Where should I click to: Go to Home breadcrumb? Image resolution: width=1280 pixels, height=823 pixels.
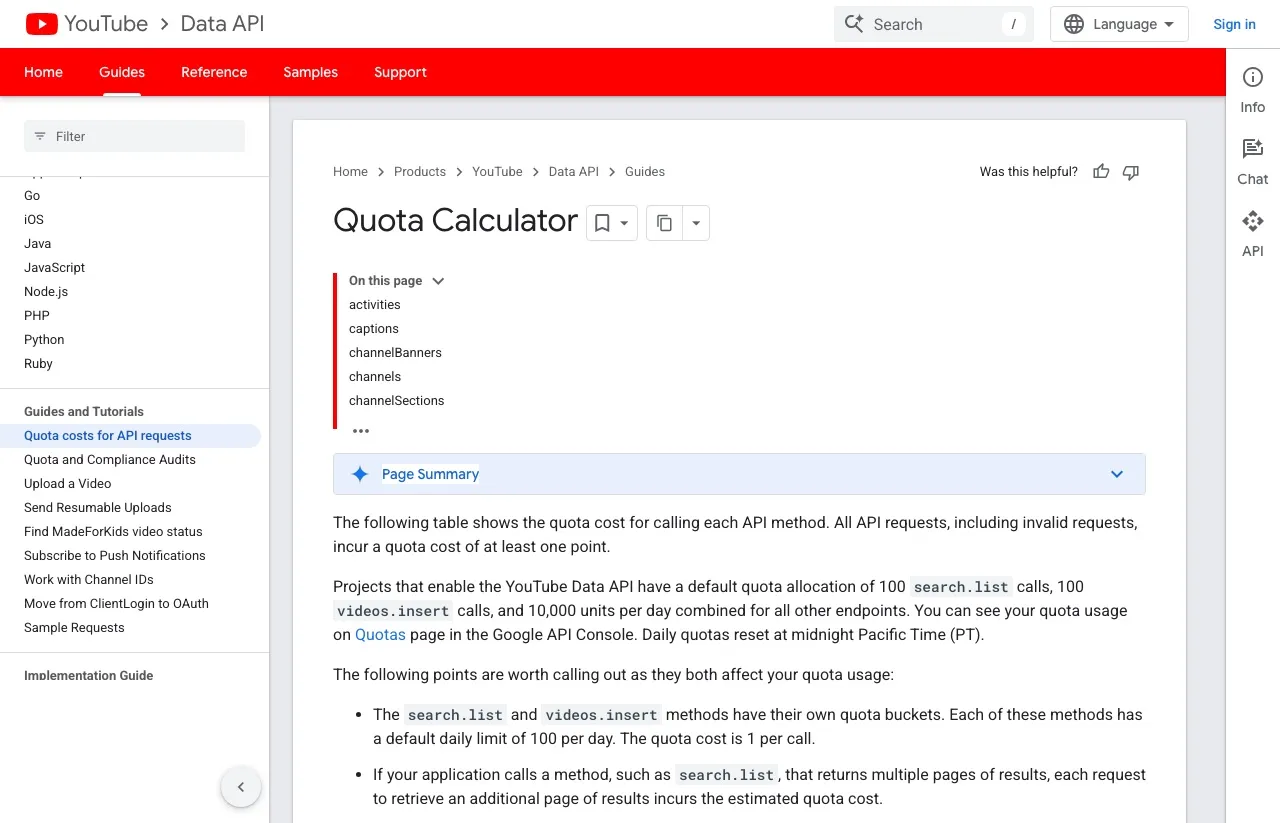pyautogui.click(x=350, y=172)
